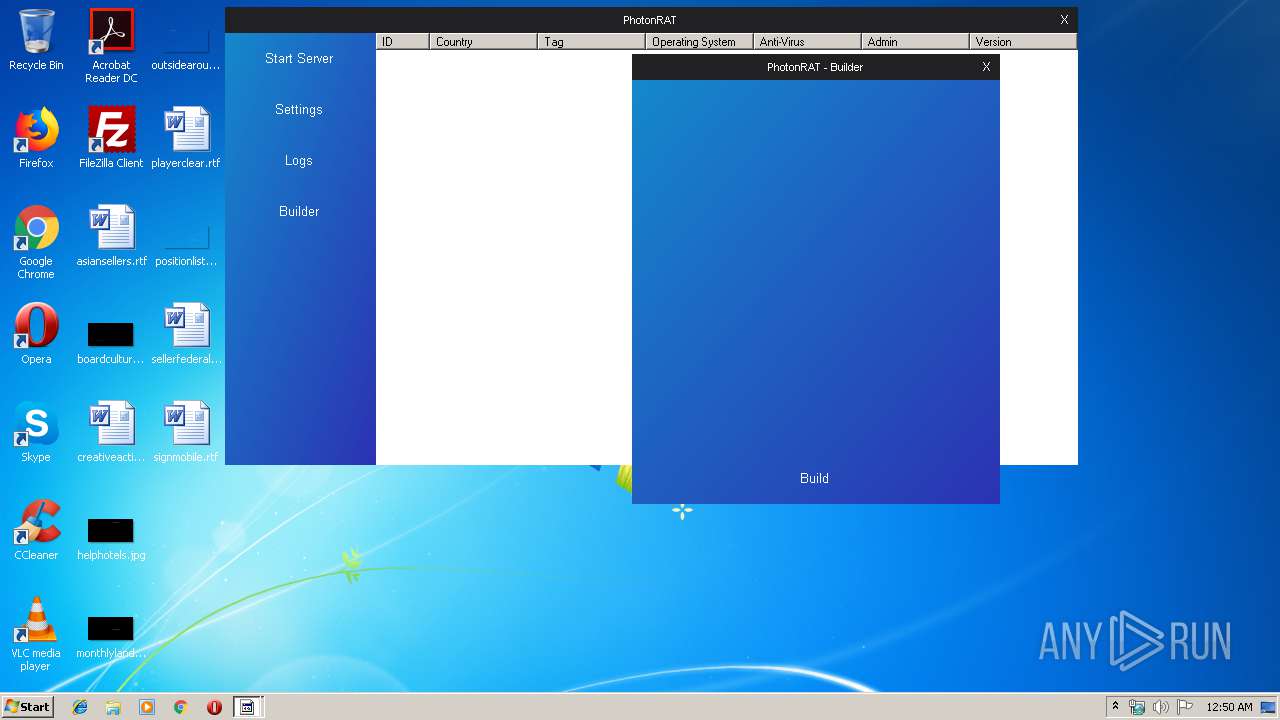1280x720 pixels.
Task: Select the Recycle Bin desktop icon
Action: tap(36, 40)
